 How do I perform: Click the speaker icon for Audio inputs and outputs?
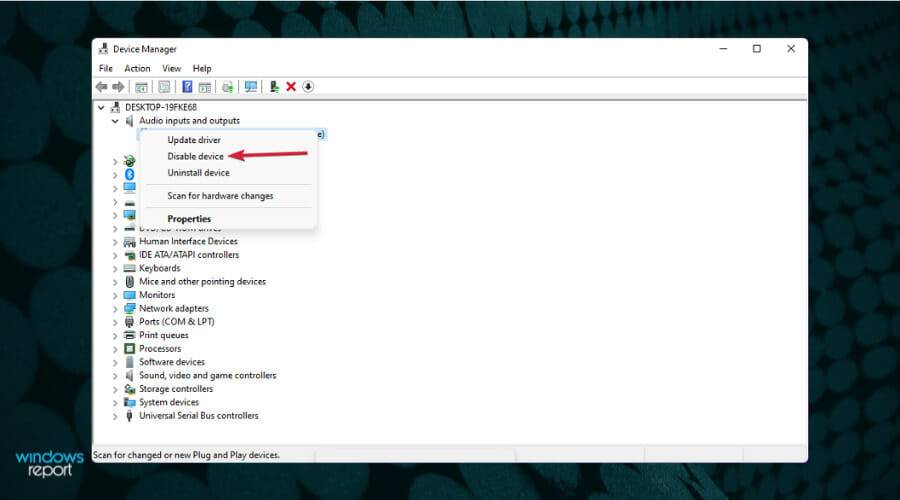point(130,121)
